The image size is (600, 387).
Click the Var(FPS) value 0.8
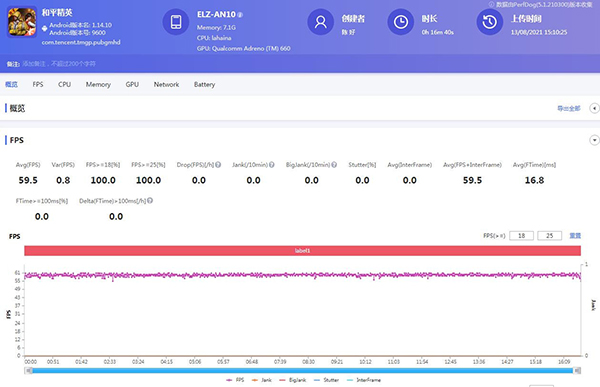63,180
